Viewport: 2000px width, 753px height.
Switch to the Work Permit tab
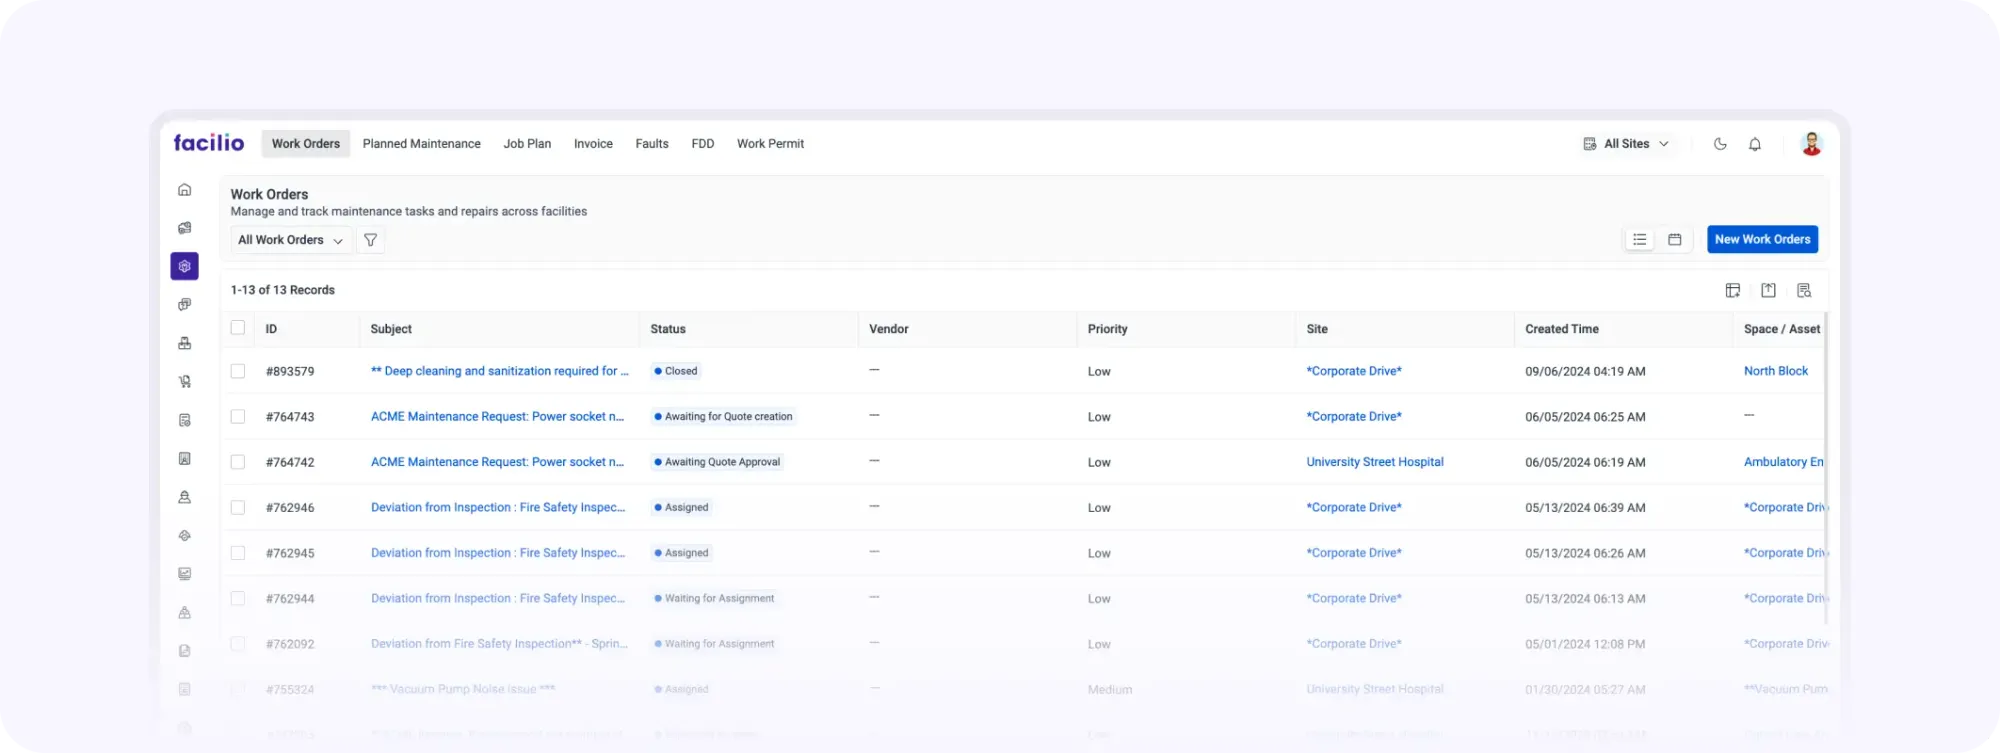[770, 144]
